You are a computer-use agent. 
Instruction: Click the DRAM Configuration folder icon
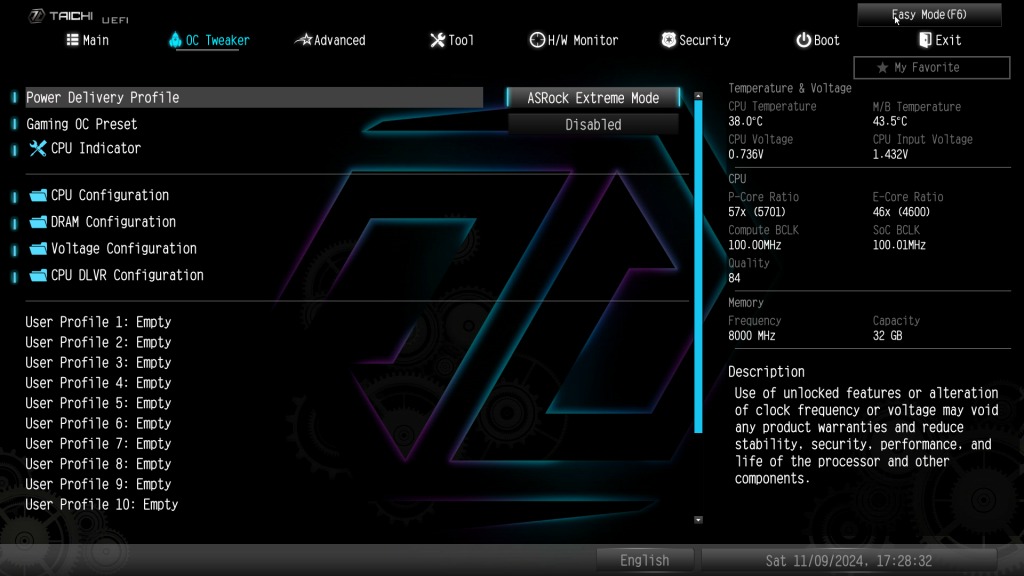(x=39, y=222)
